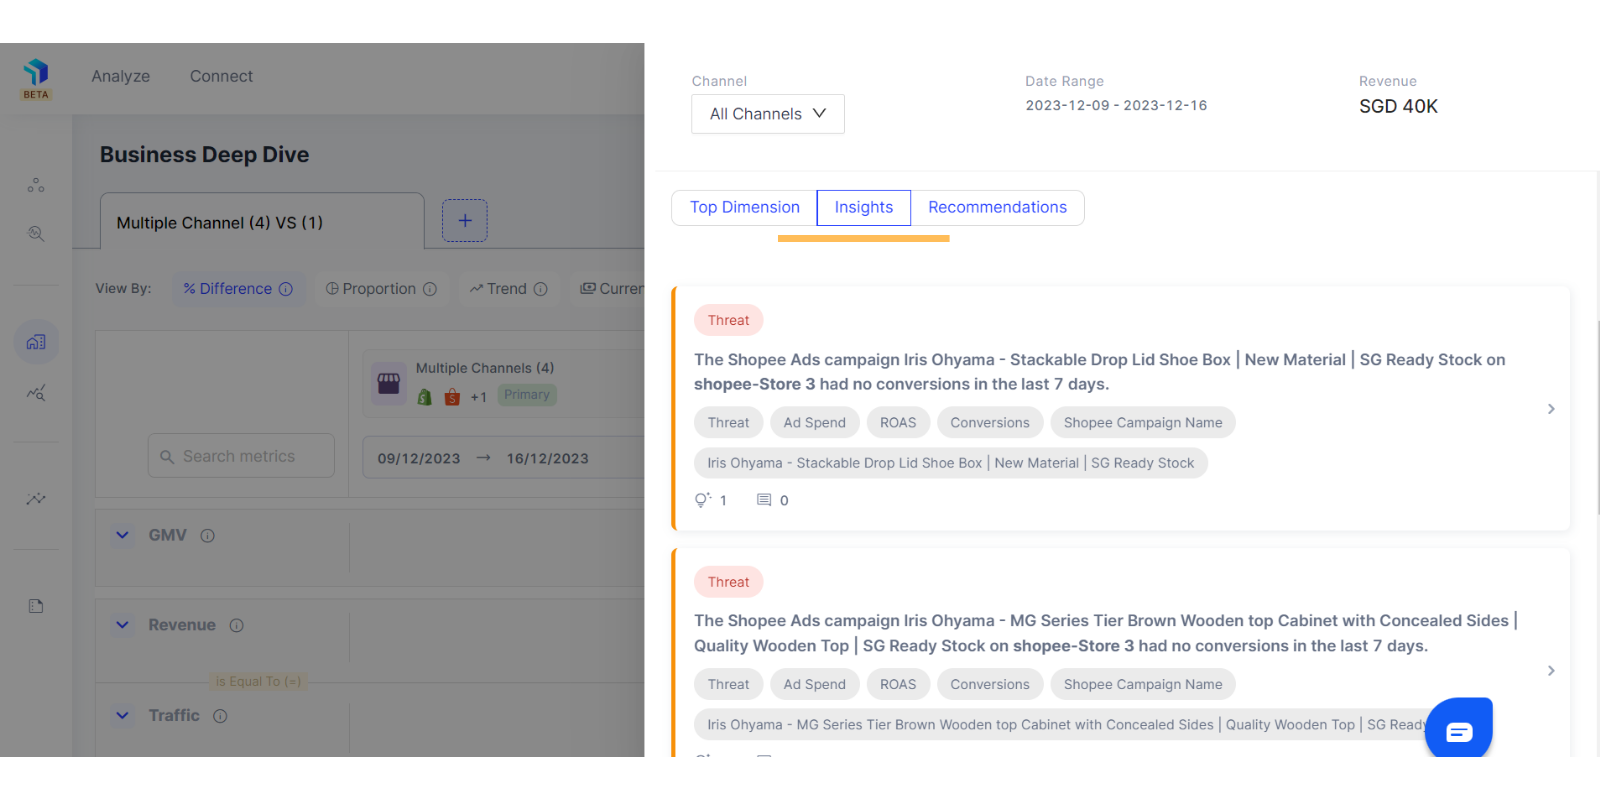Click the app logo with BETA badge
Image resolution: width=1600 pixels, height=800 pixels.
(x=36, y=78)
